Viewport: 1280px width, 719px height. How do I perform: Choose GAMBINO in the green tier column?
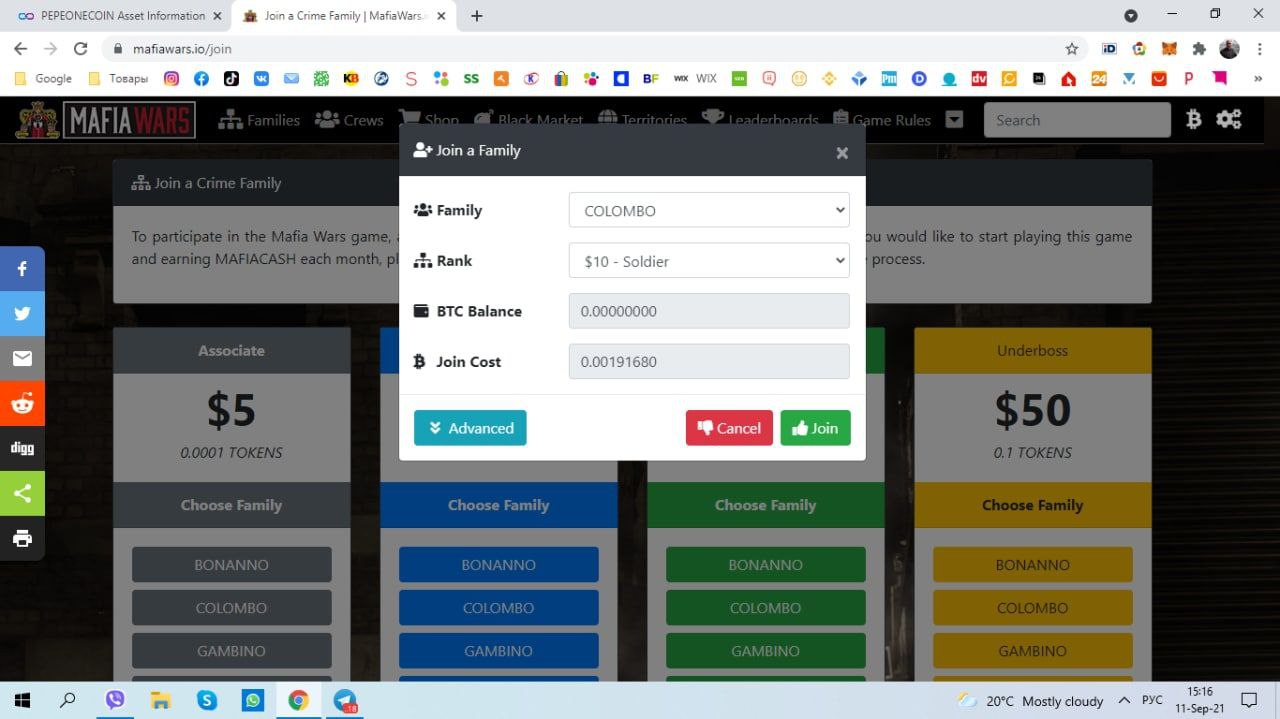[765, 650]
